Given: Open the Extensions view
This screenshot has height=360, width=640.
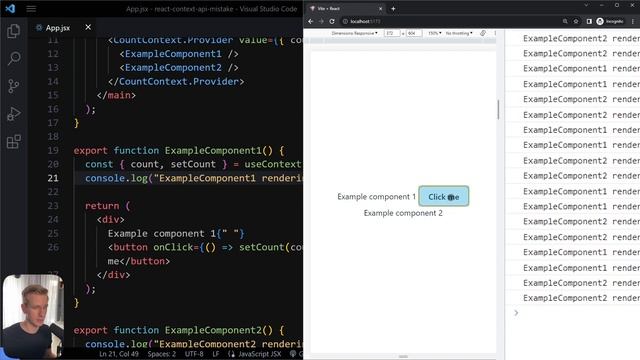Looking at the screenshot, I should point(13,142).
